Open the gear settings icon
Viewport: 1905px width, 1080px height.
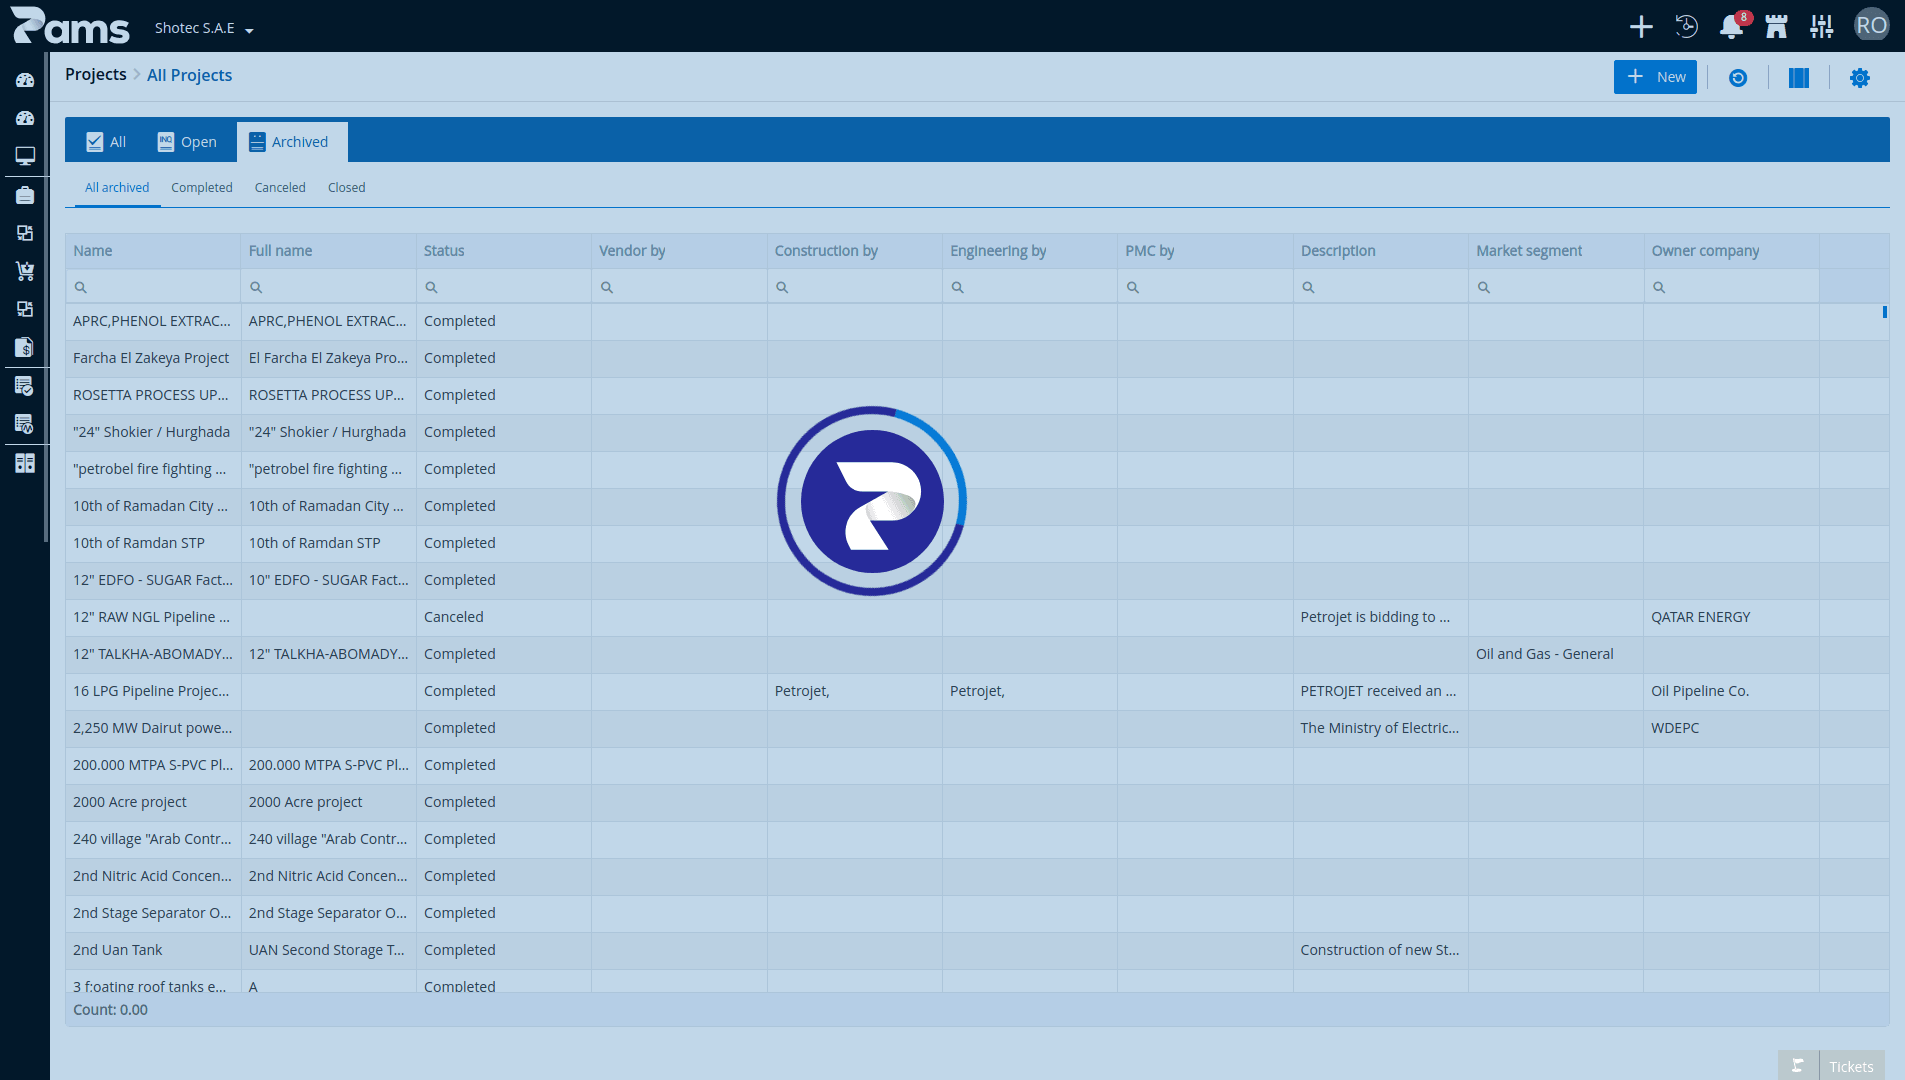1860,78
